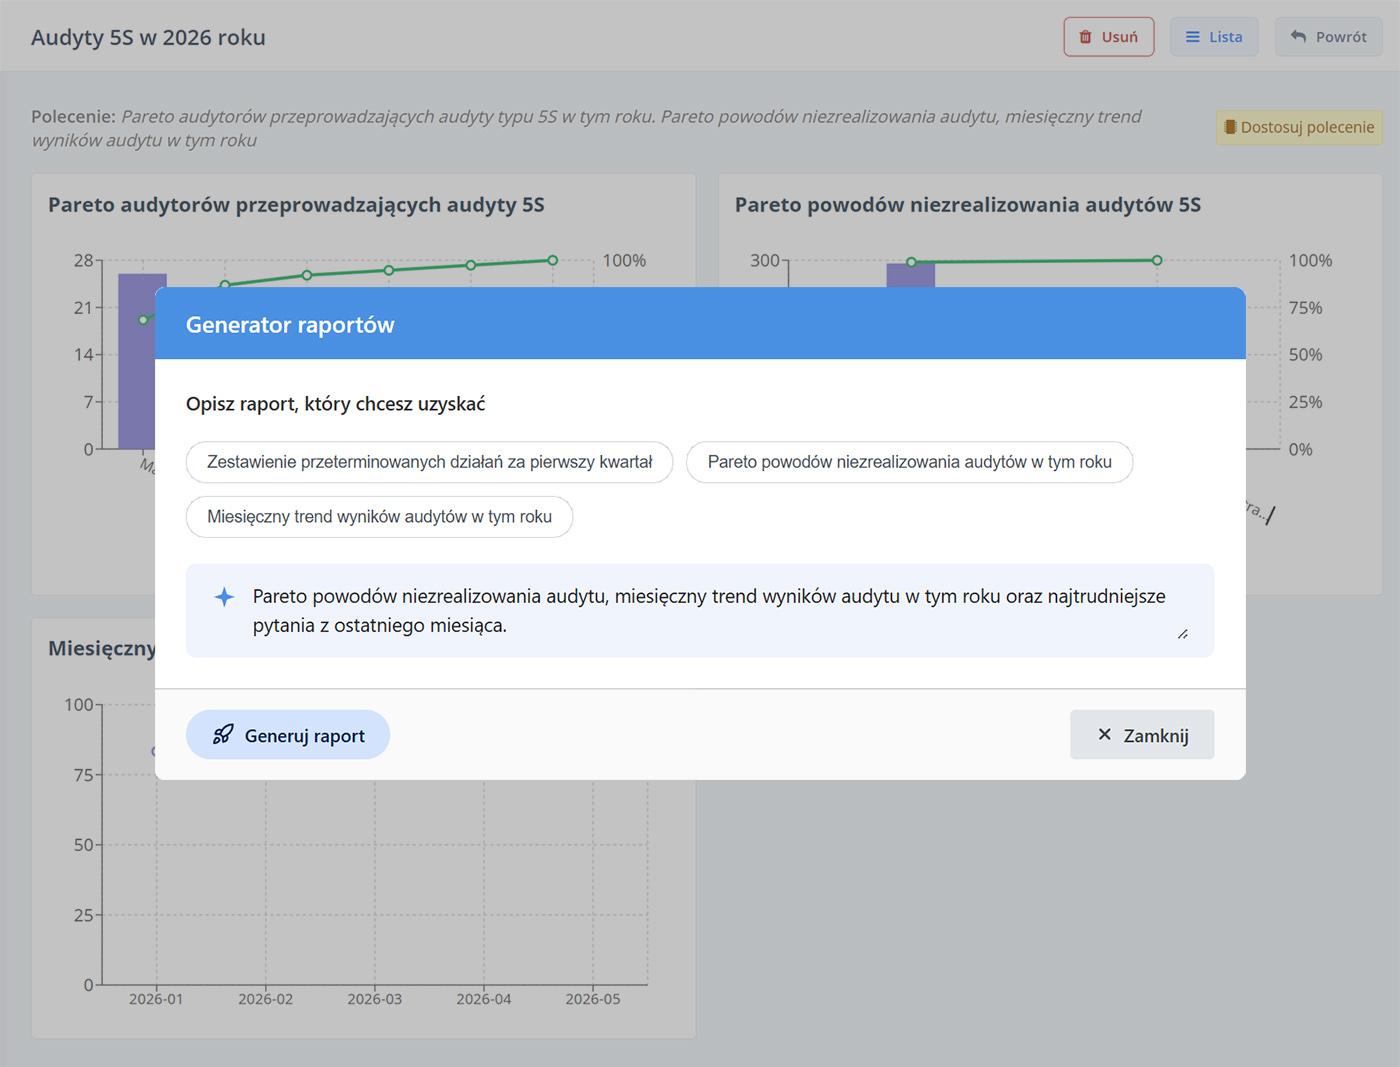The width and height of the screenshot is (1400, 1067).
Task: Grab the textarea resize handle corner
Action: (x=1183, y=634)
